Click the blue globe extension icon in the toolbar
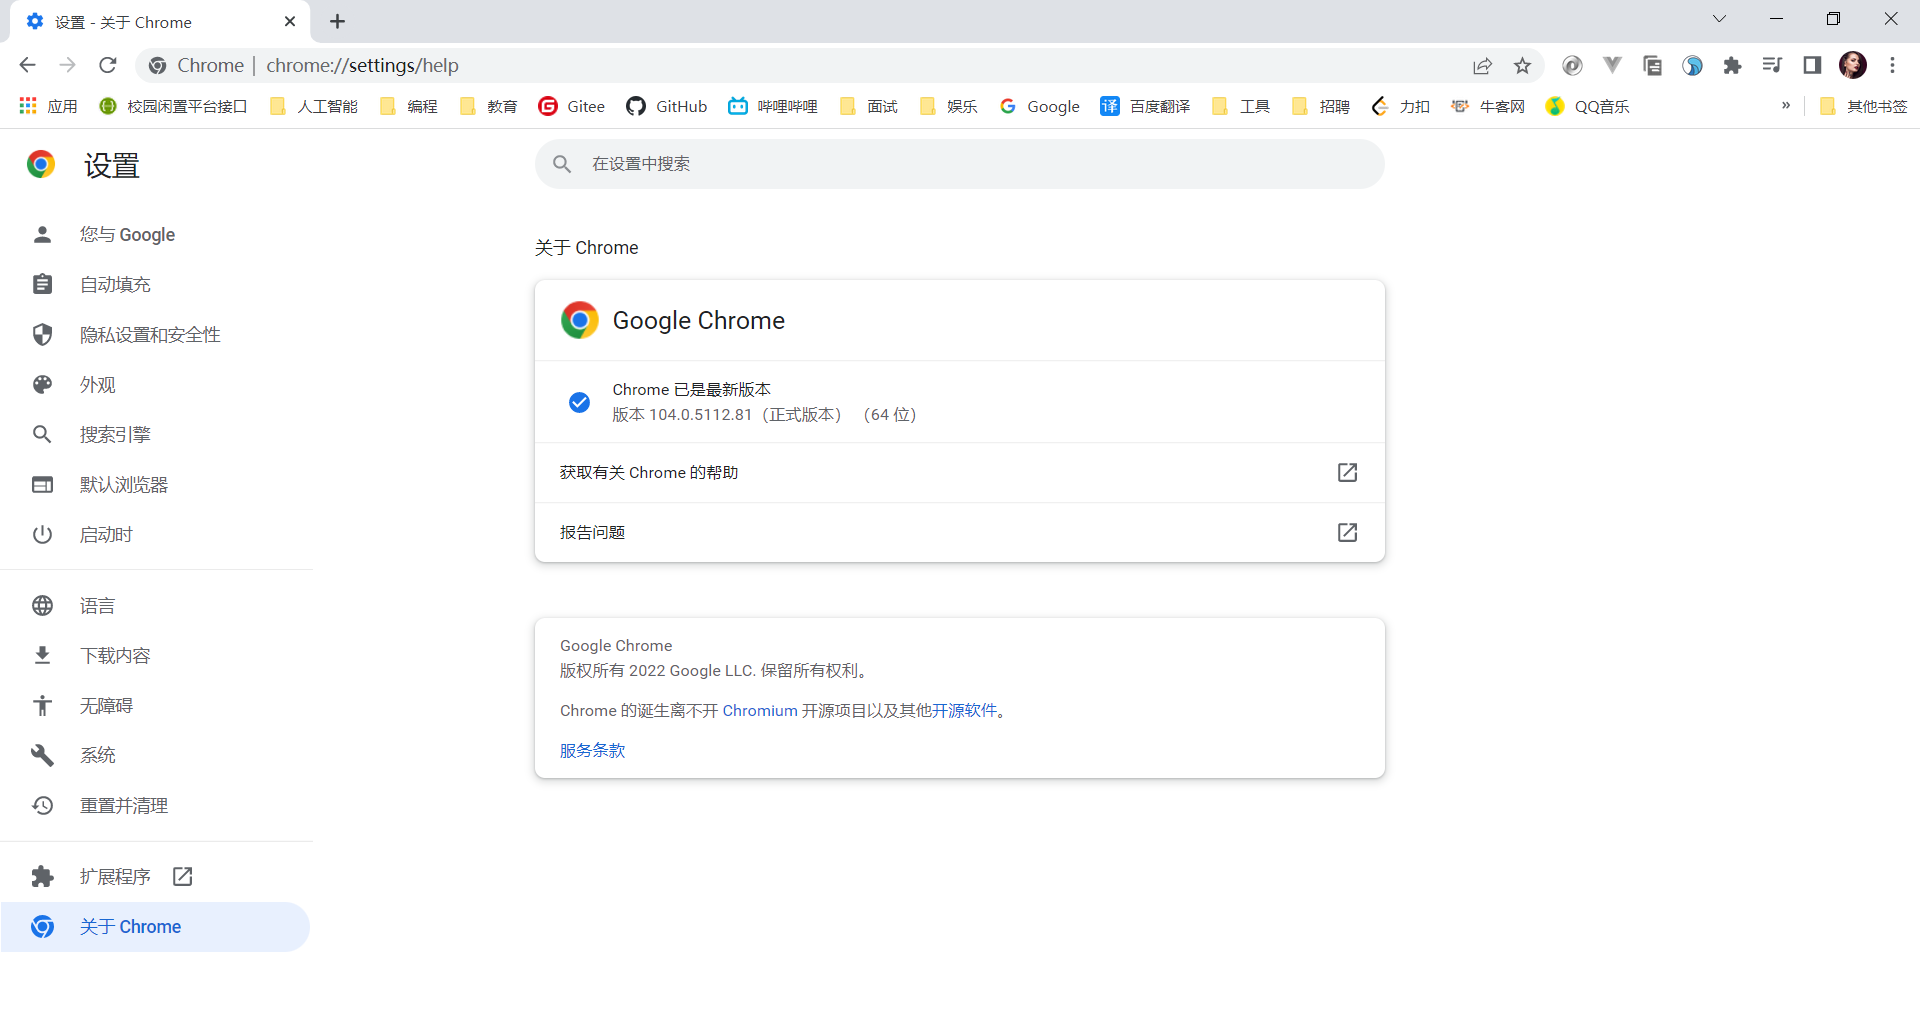 (1692, 65)
